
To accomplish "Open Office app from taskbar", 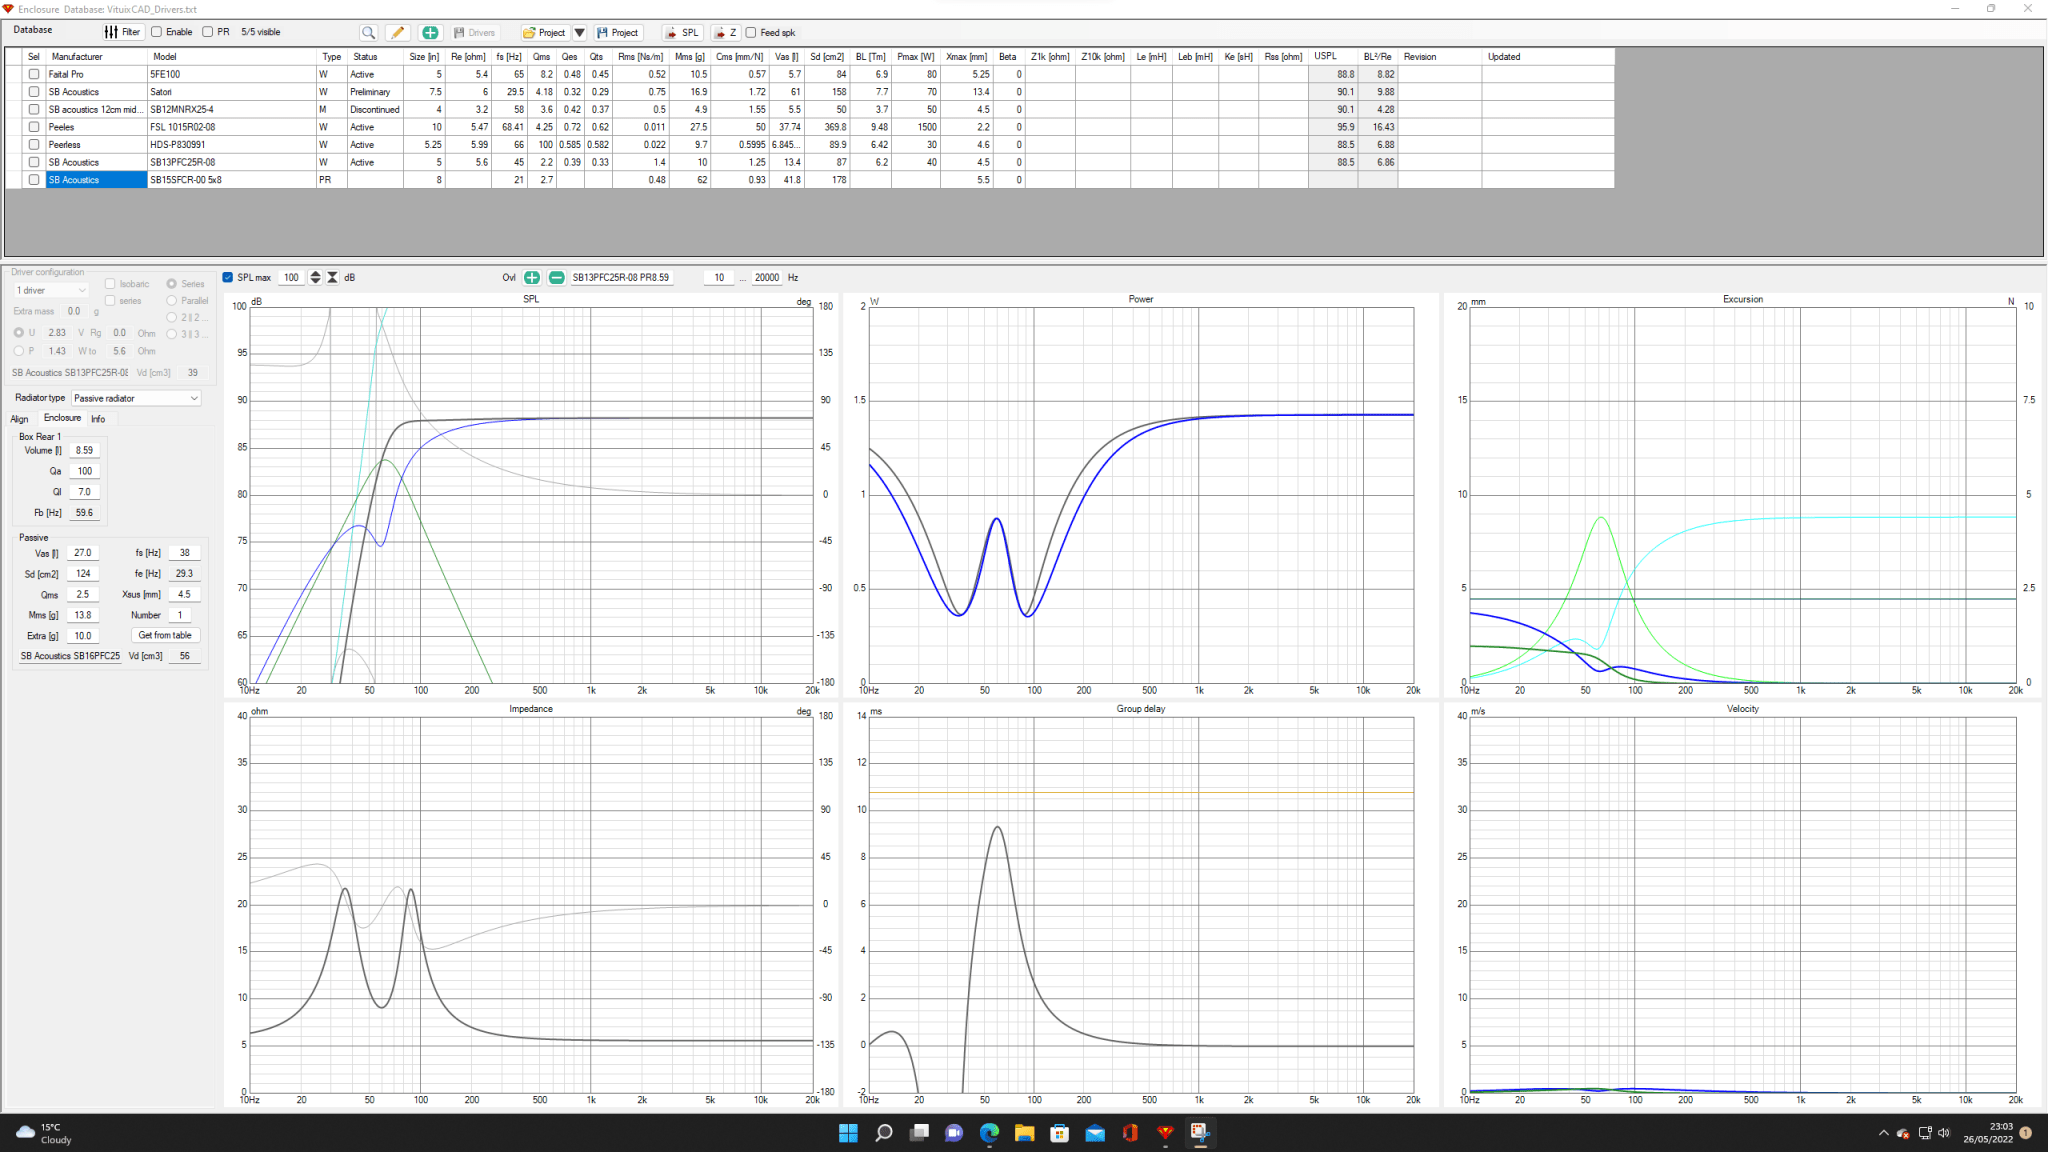I will [x=1130, y=1132].
